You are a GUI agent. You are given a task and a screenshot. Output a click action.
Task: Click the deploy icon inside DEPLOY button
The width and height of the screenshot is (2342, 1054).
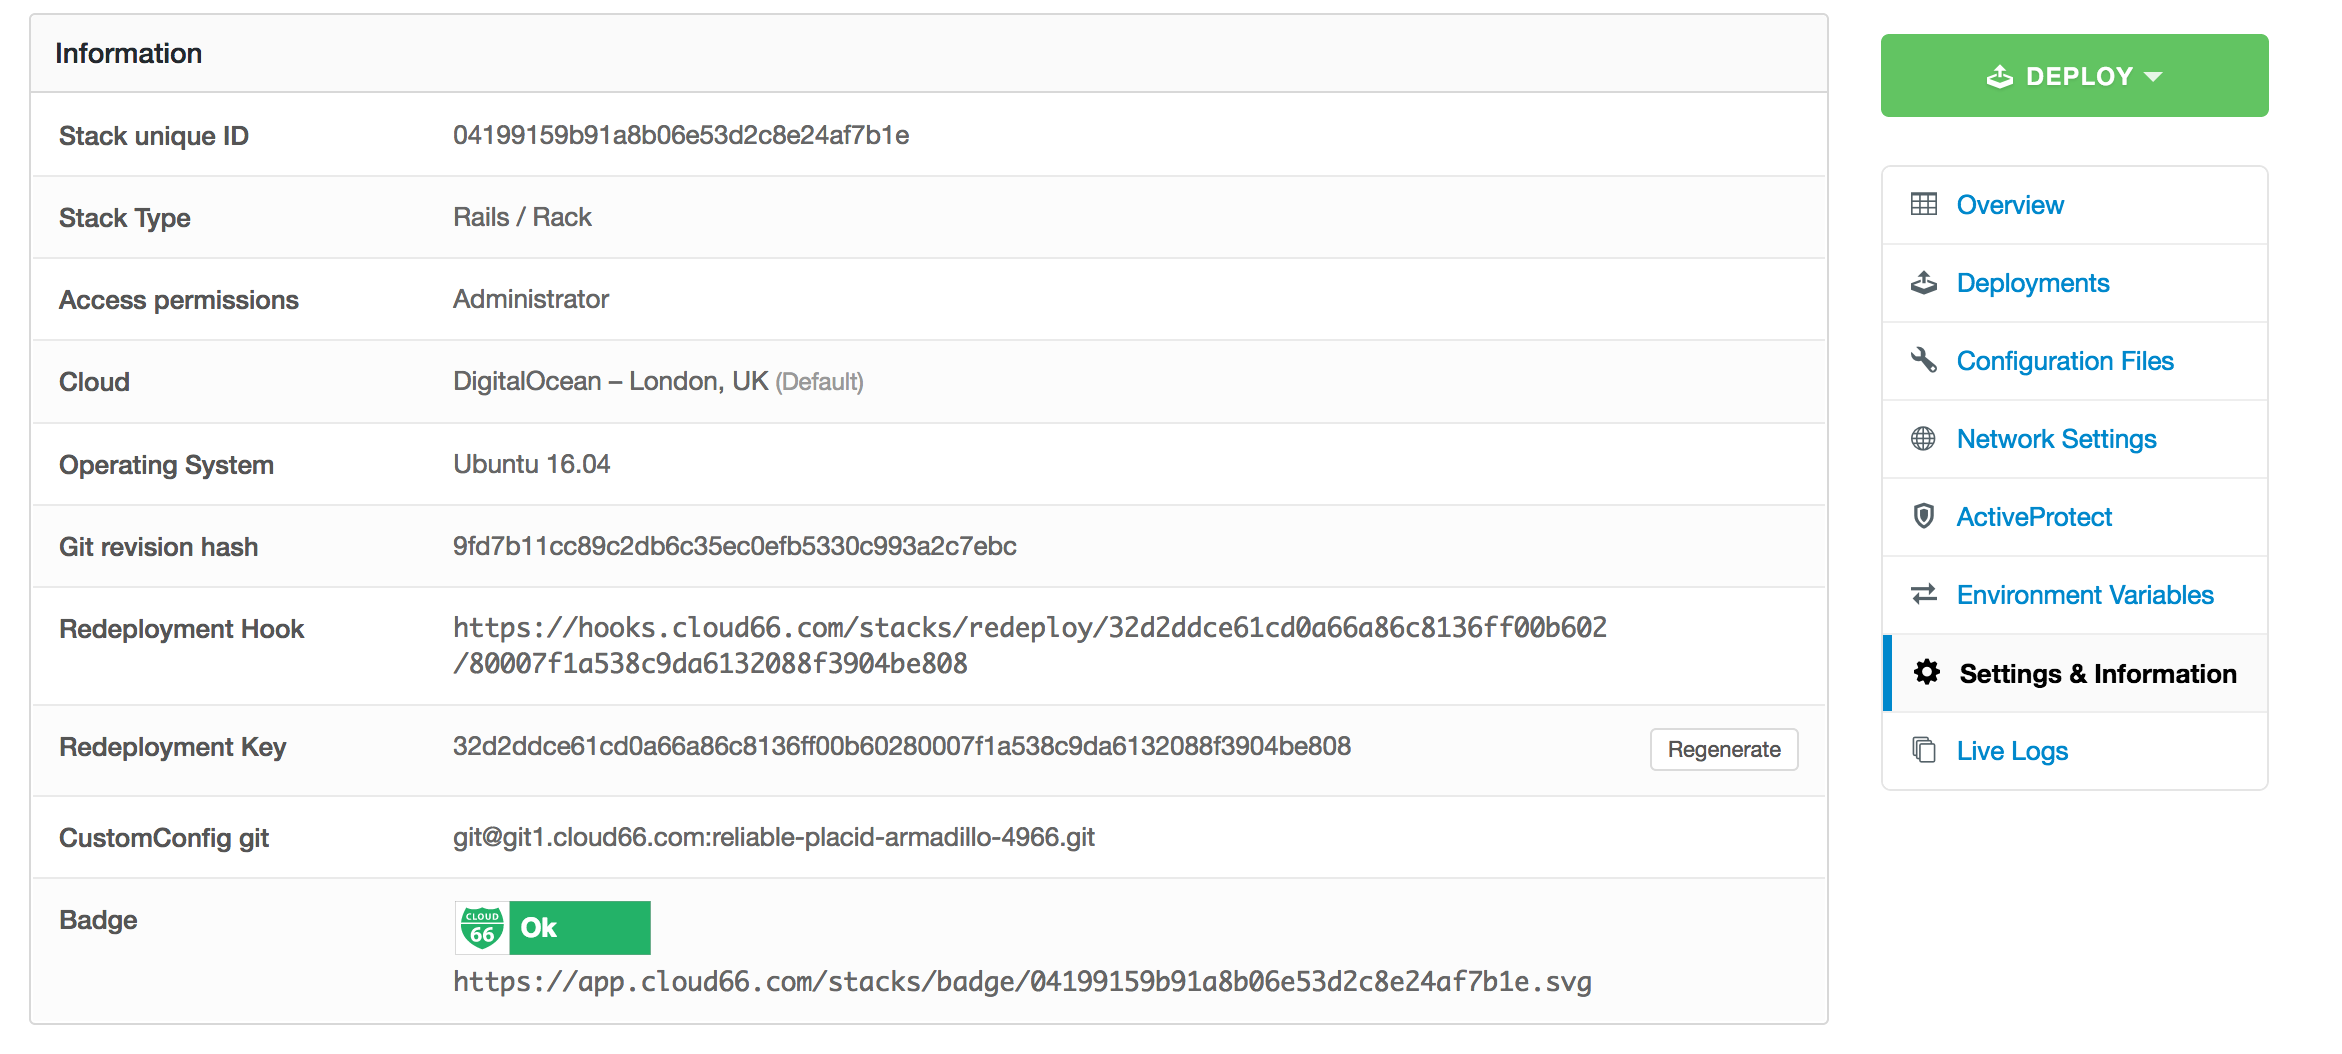pos(1999,76)
